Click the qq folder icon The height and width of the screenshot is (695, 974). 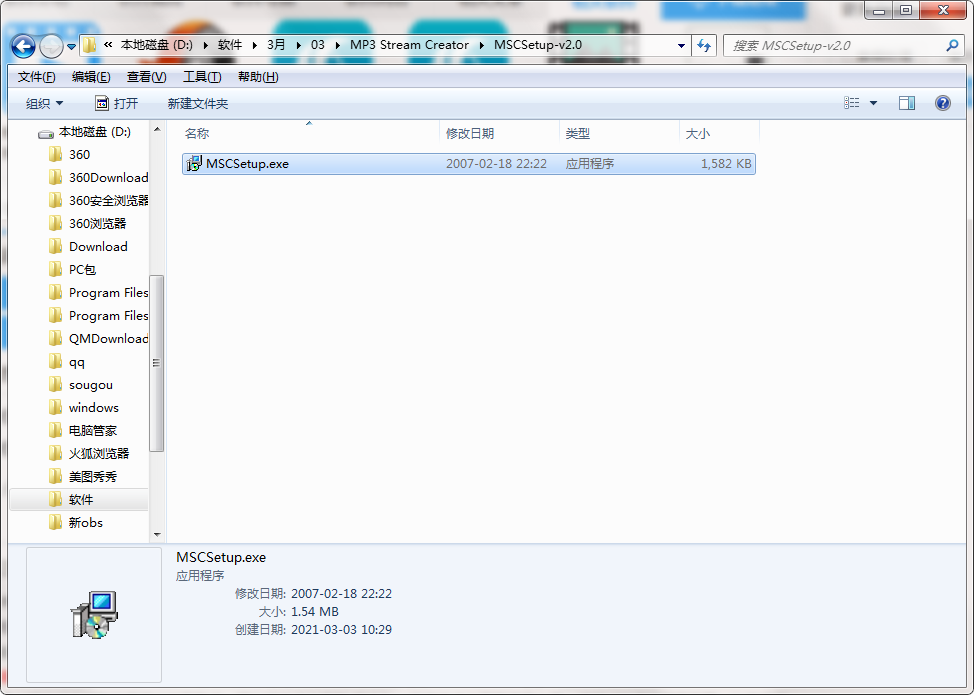[x=55, y=361]
